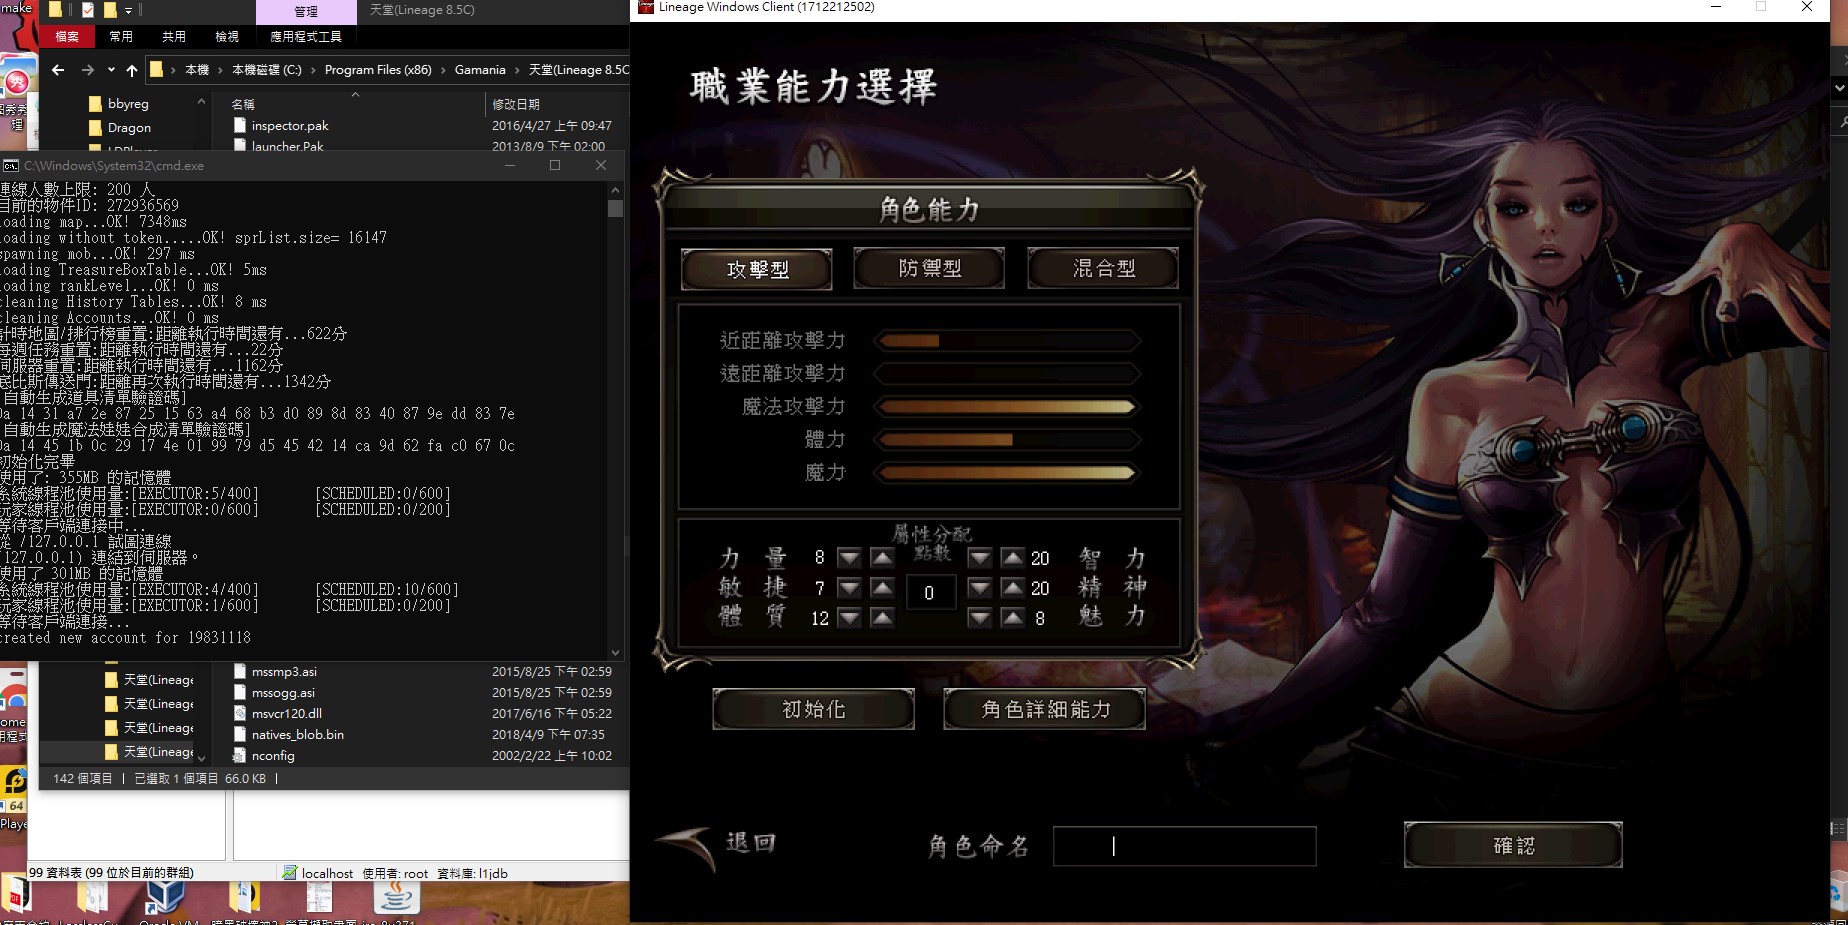Click the cmd window scrollbar down arrow
Viewport: 1848px width, 925px height.
point(615,652)
